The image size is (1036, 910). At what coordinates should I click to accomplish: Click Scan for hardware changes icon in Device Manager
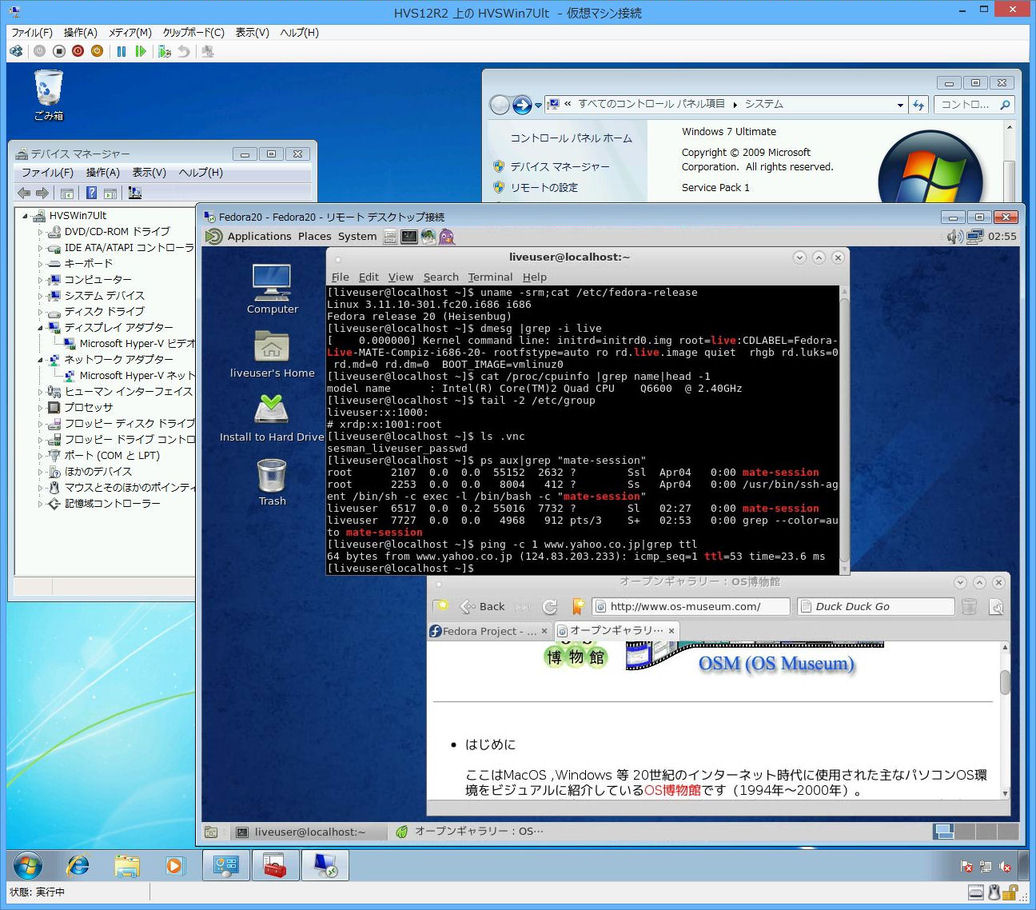pos(135,193)
